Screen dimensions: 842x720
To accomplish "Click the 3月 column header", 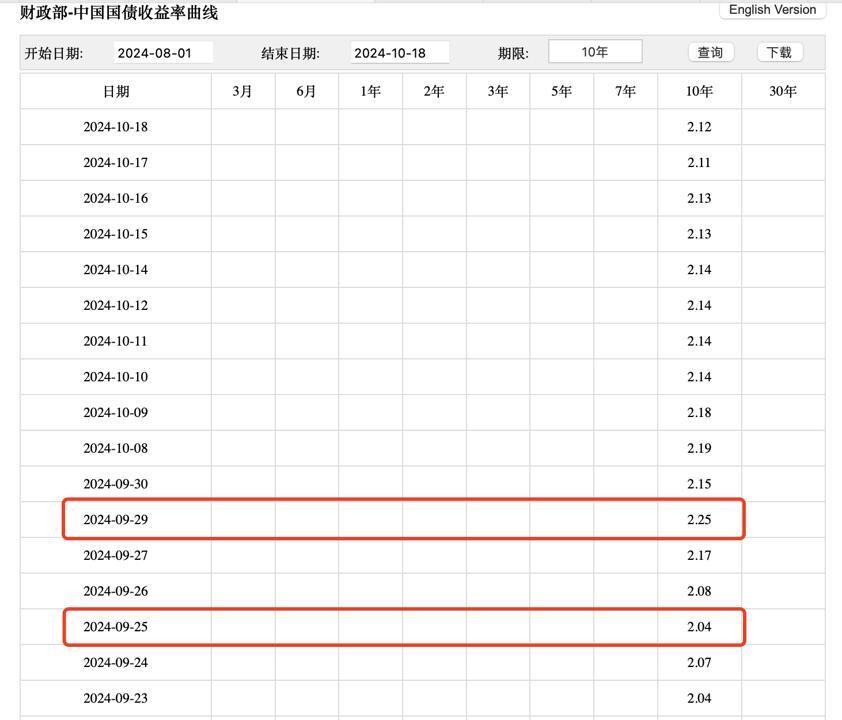I will [243, 91].
